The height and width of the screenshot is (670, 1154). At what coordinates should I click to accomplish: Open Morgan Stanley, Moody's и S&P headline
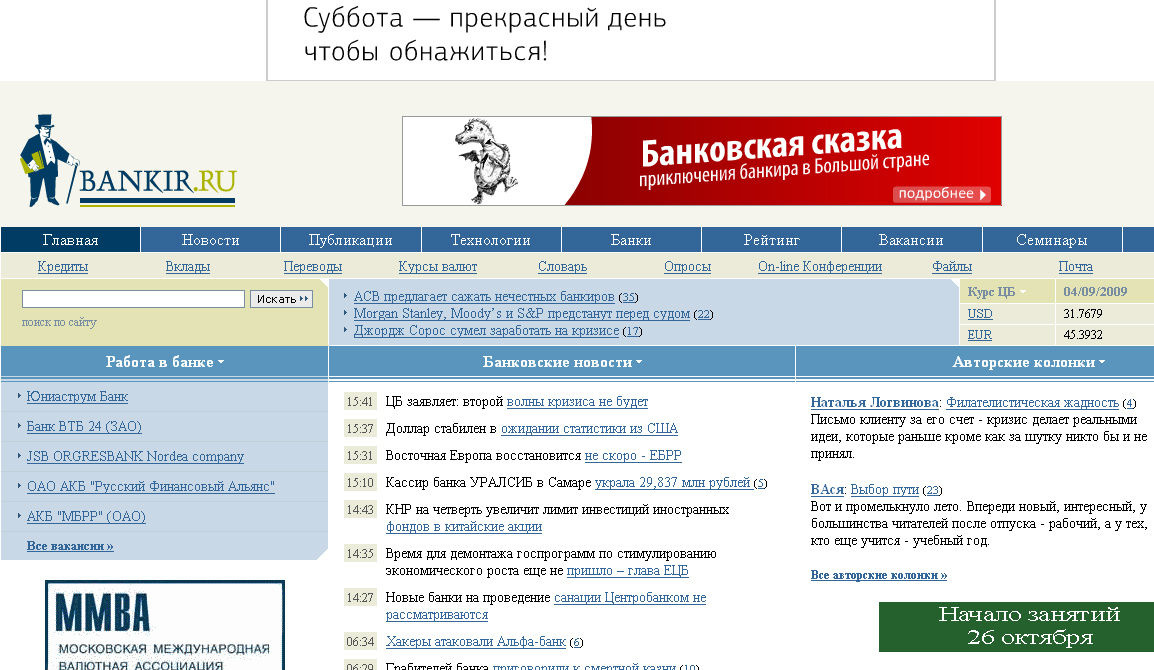pyautogui.click(x=522, y=314)
